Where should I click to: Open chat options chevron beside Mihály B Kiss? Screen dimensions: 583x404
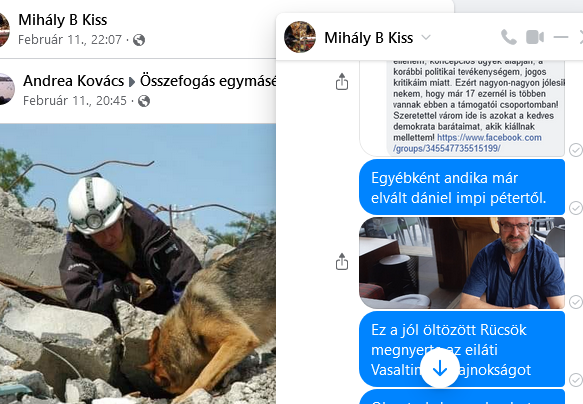pyautogui.click(x=426, y=37)
